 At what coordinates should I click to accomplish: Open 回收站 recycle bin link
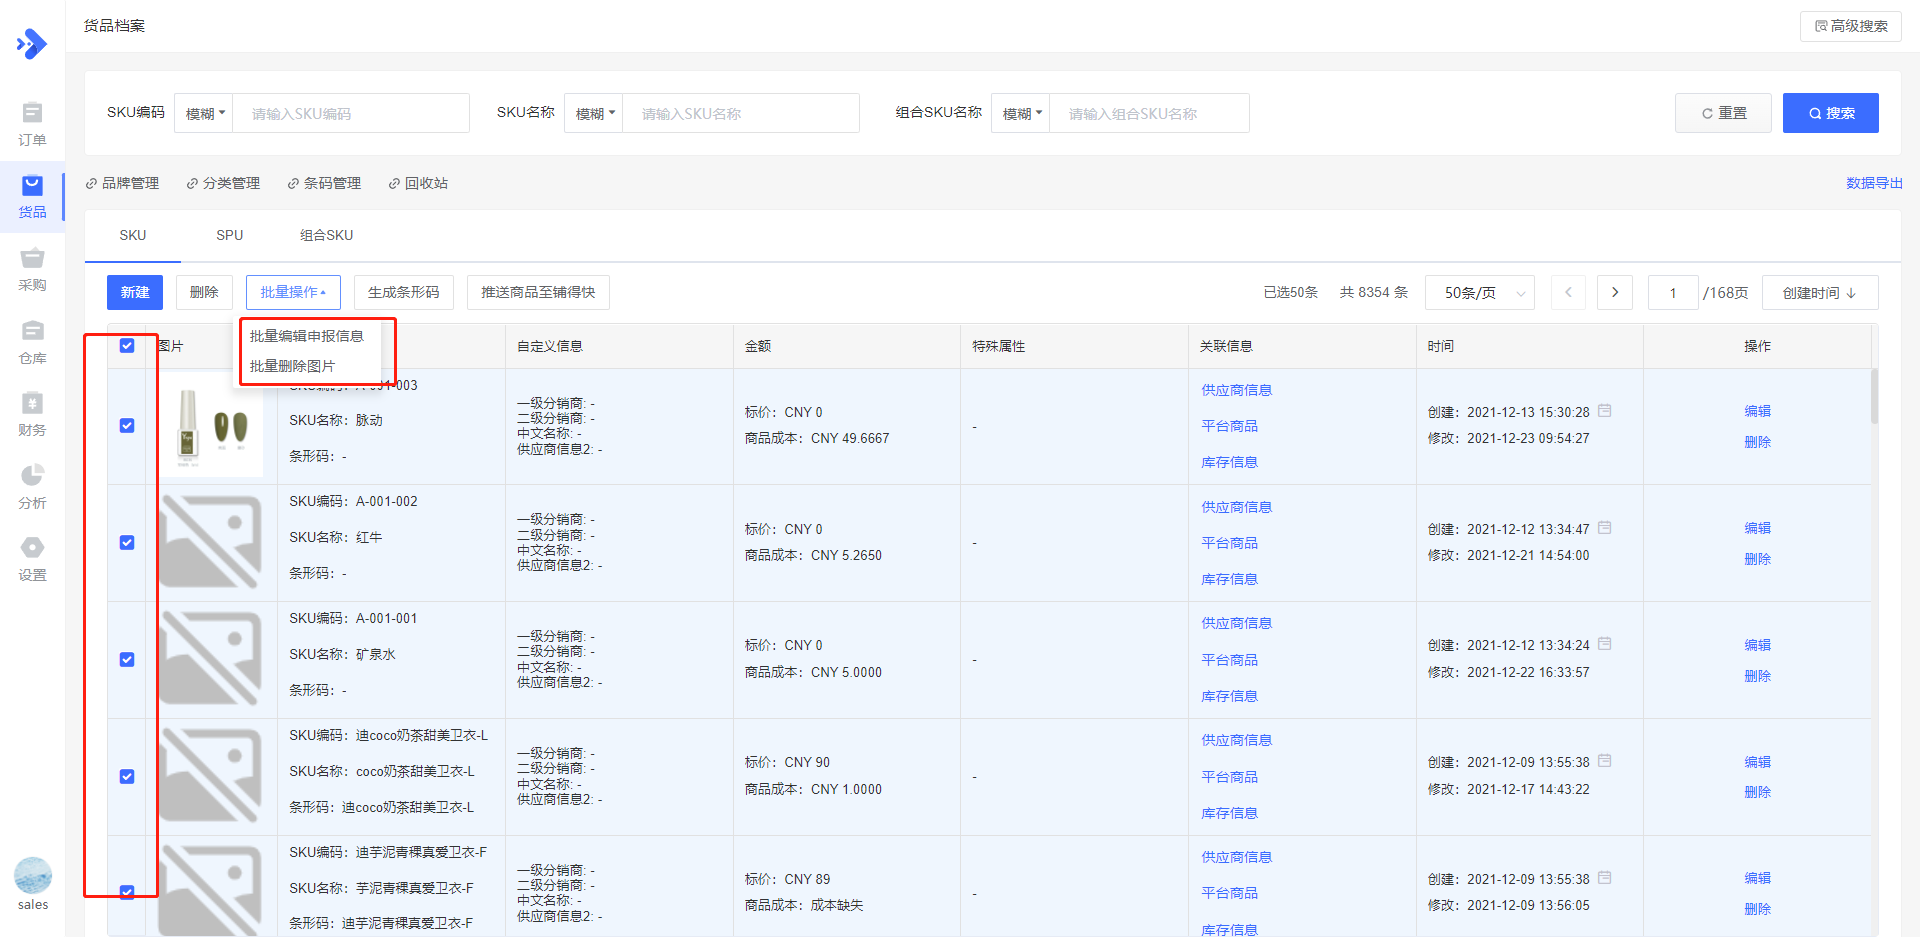[x=418, y=183]
